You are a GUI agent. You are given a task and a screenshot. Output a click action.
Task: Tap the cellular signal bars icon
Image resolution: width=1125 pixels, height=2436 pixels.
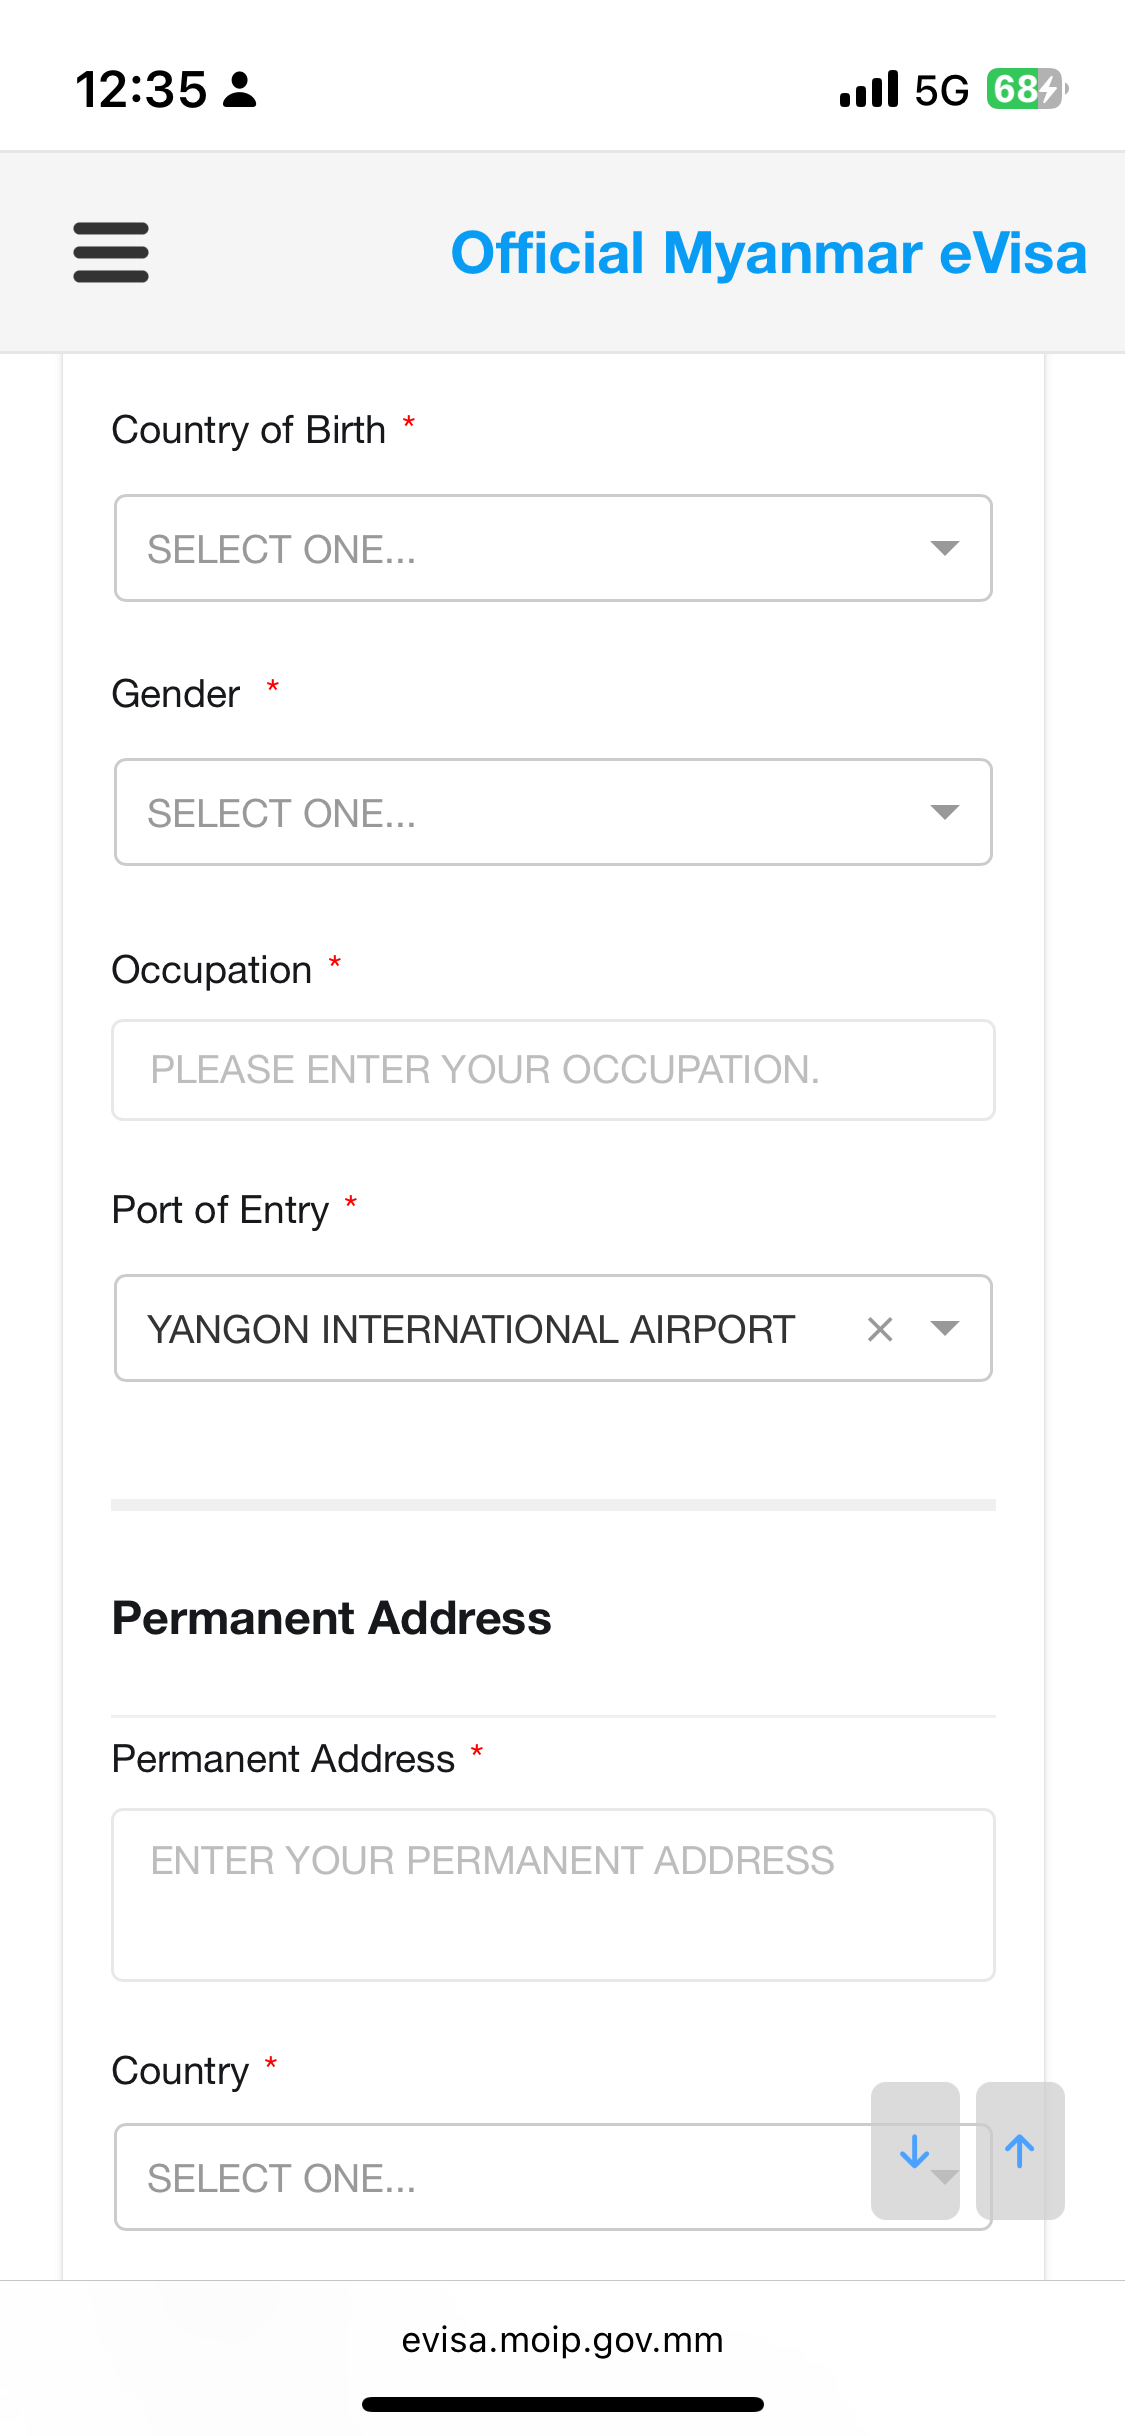(x=869, y=90)
